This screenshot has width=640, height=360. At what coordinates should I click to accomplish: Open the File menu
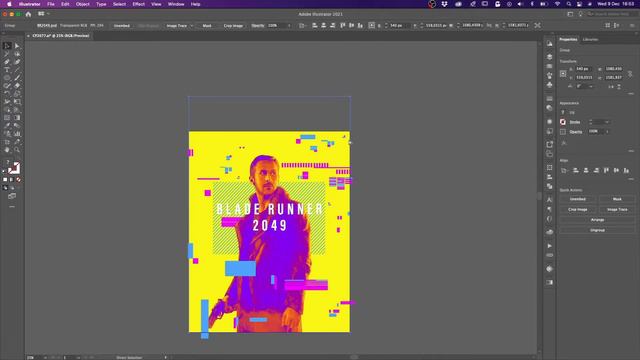point(51,4)
